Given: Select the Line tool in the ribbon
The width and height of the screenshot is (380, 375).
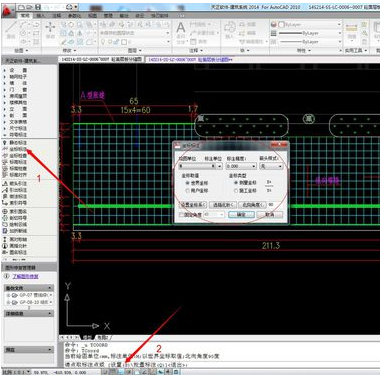Looking at the screenshot, I should [x=11, y=29].
